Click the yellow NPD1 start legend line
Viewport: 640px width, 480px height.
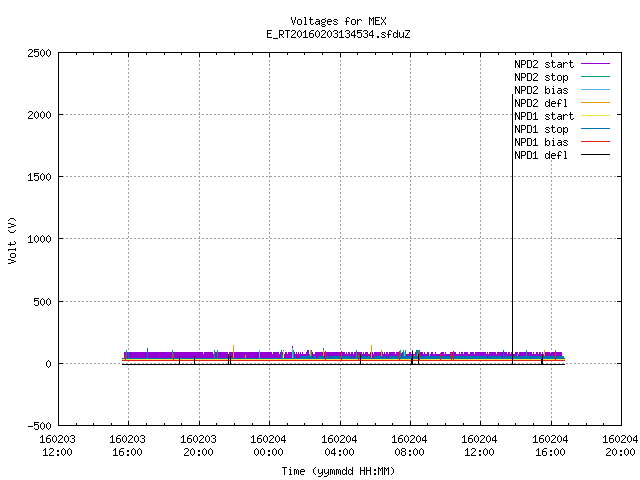[x=595, y=116]
